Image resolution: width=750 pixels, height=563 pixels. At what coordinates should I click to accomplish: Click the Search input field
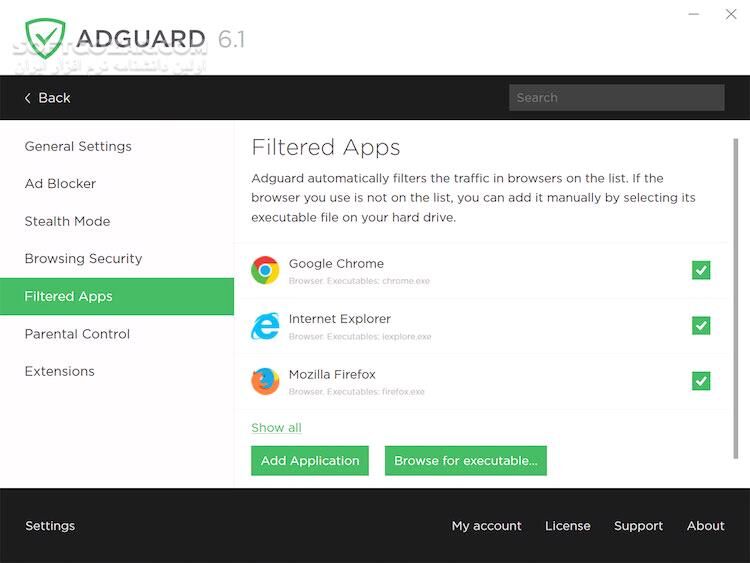617,98
